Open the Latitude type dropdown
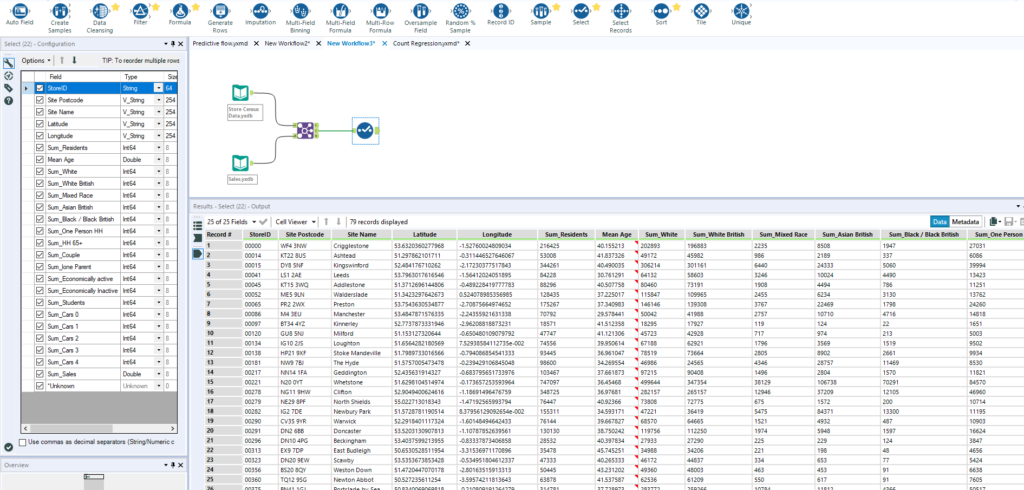 point(159,123)
